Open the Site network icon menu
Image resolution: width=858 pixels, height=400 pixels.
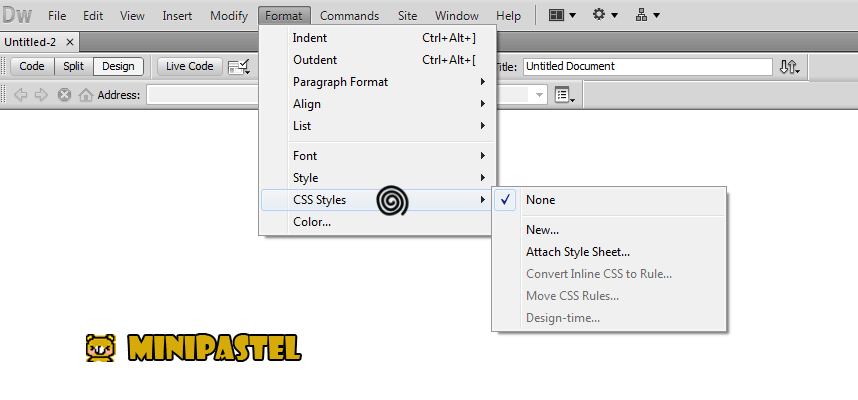tap(647, 15)
